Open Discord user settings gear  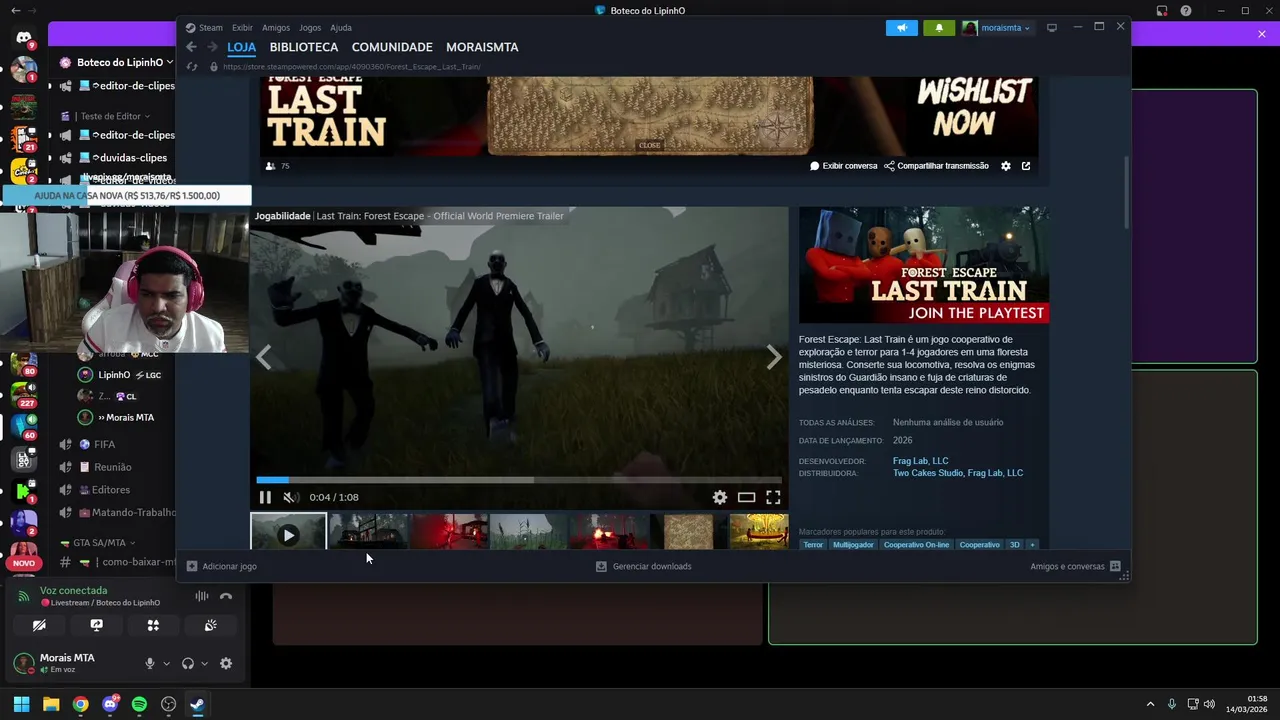[x=226, y=663]
